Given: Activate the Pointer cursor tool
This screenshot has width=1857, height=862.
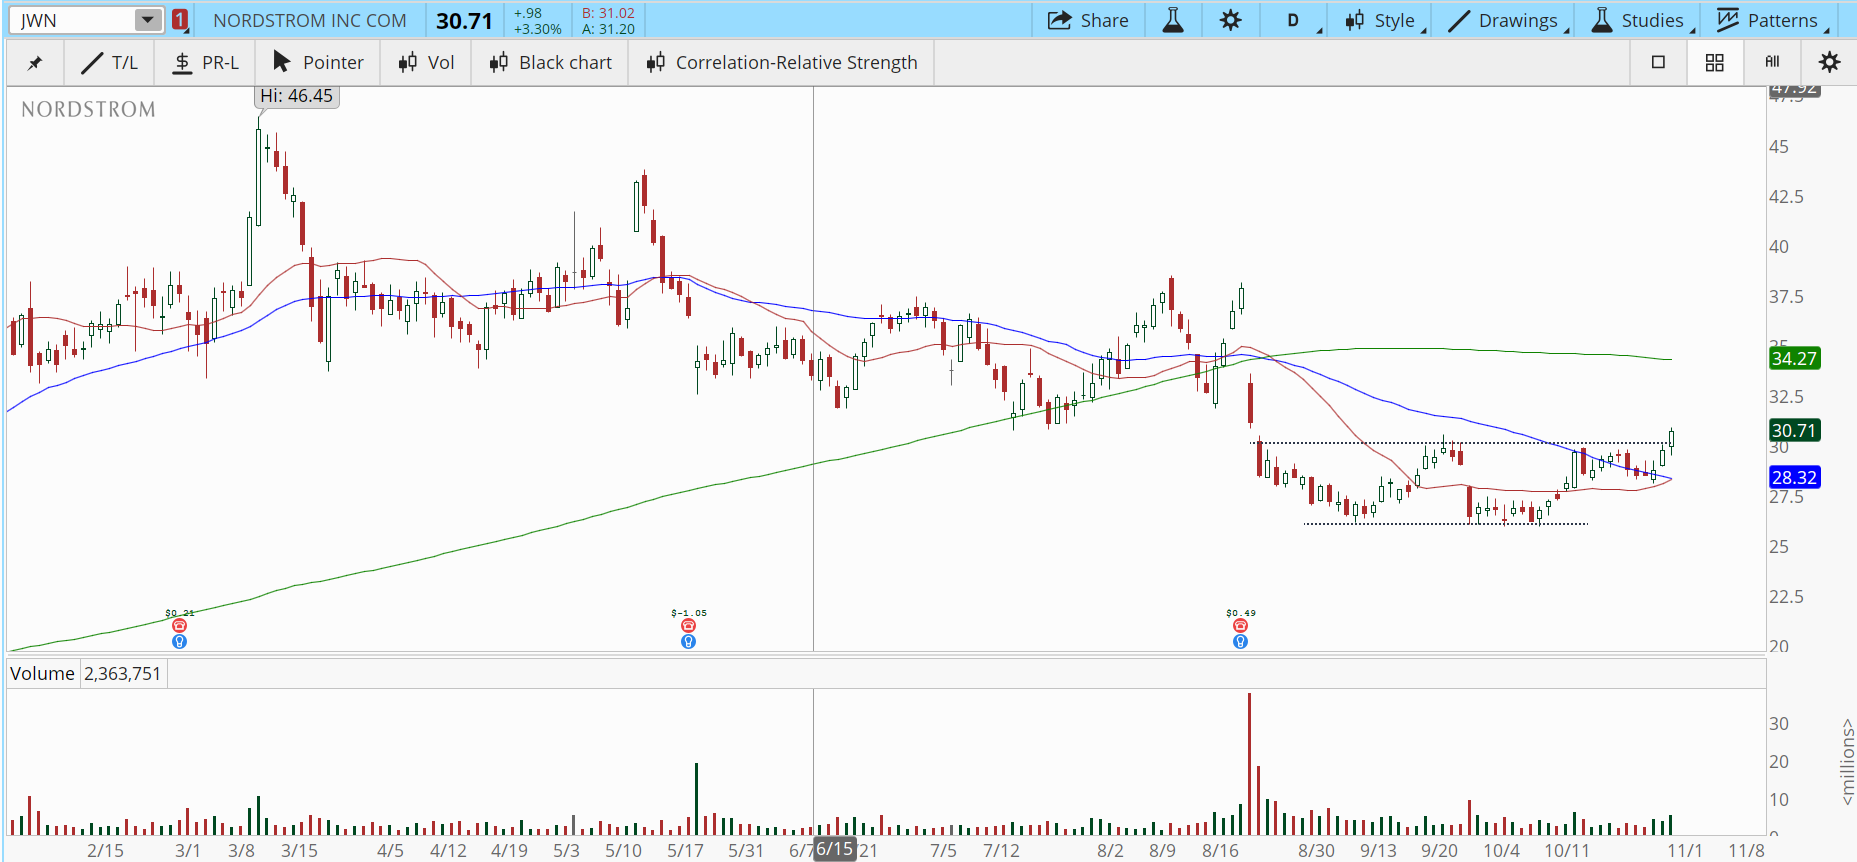Looking at the screenshot, I should click(x=318, y=63).
